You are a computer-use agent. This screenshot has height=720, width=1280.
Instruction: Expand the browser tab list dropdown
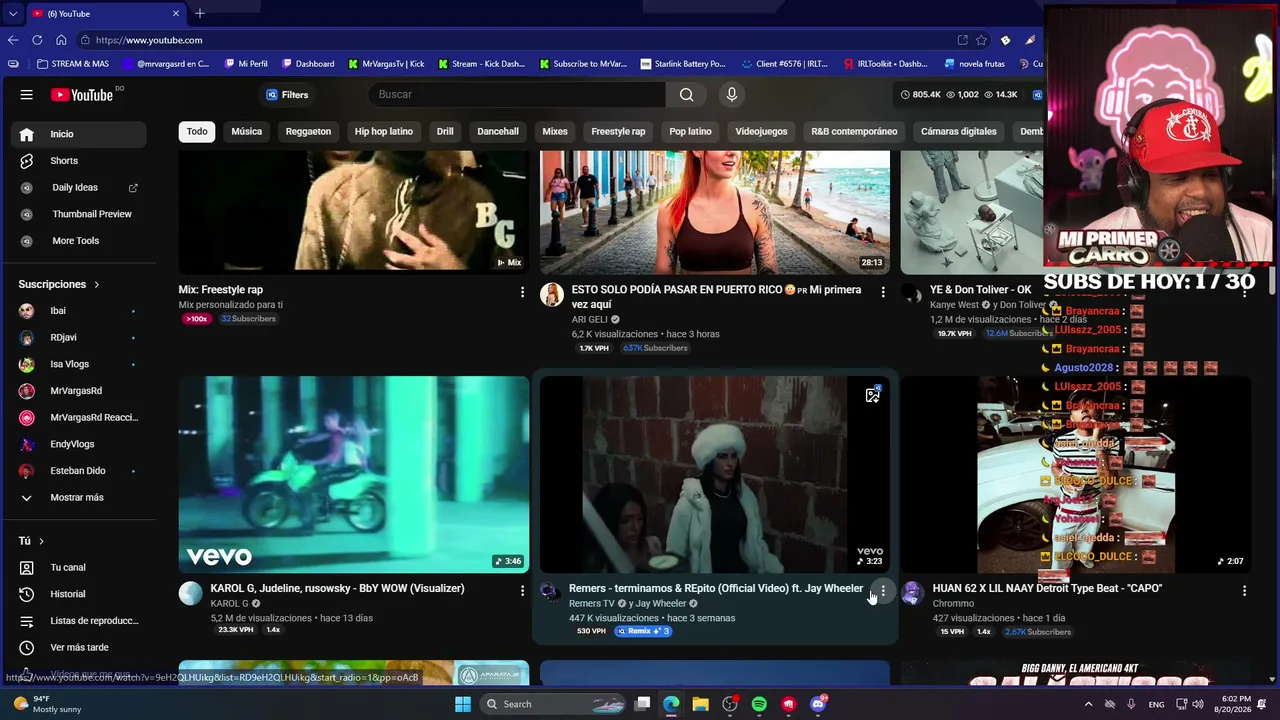[x=13, y=14]
